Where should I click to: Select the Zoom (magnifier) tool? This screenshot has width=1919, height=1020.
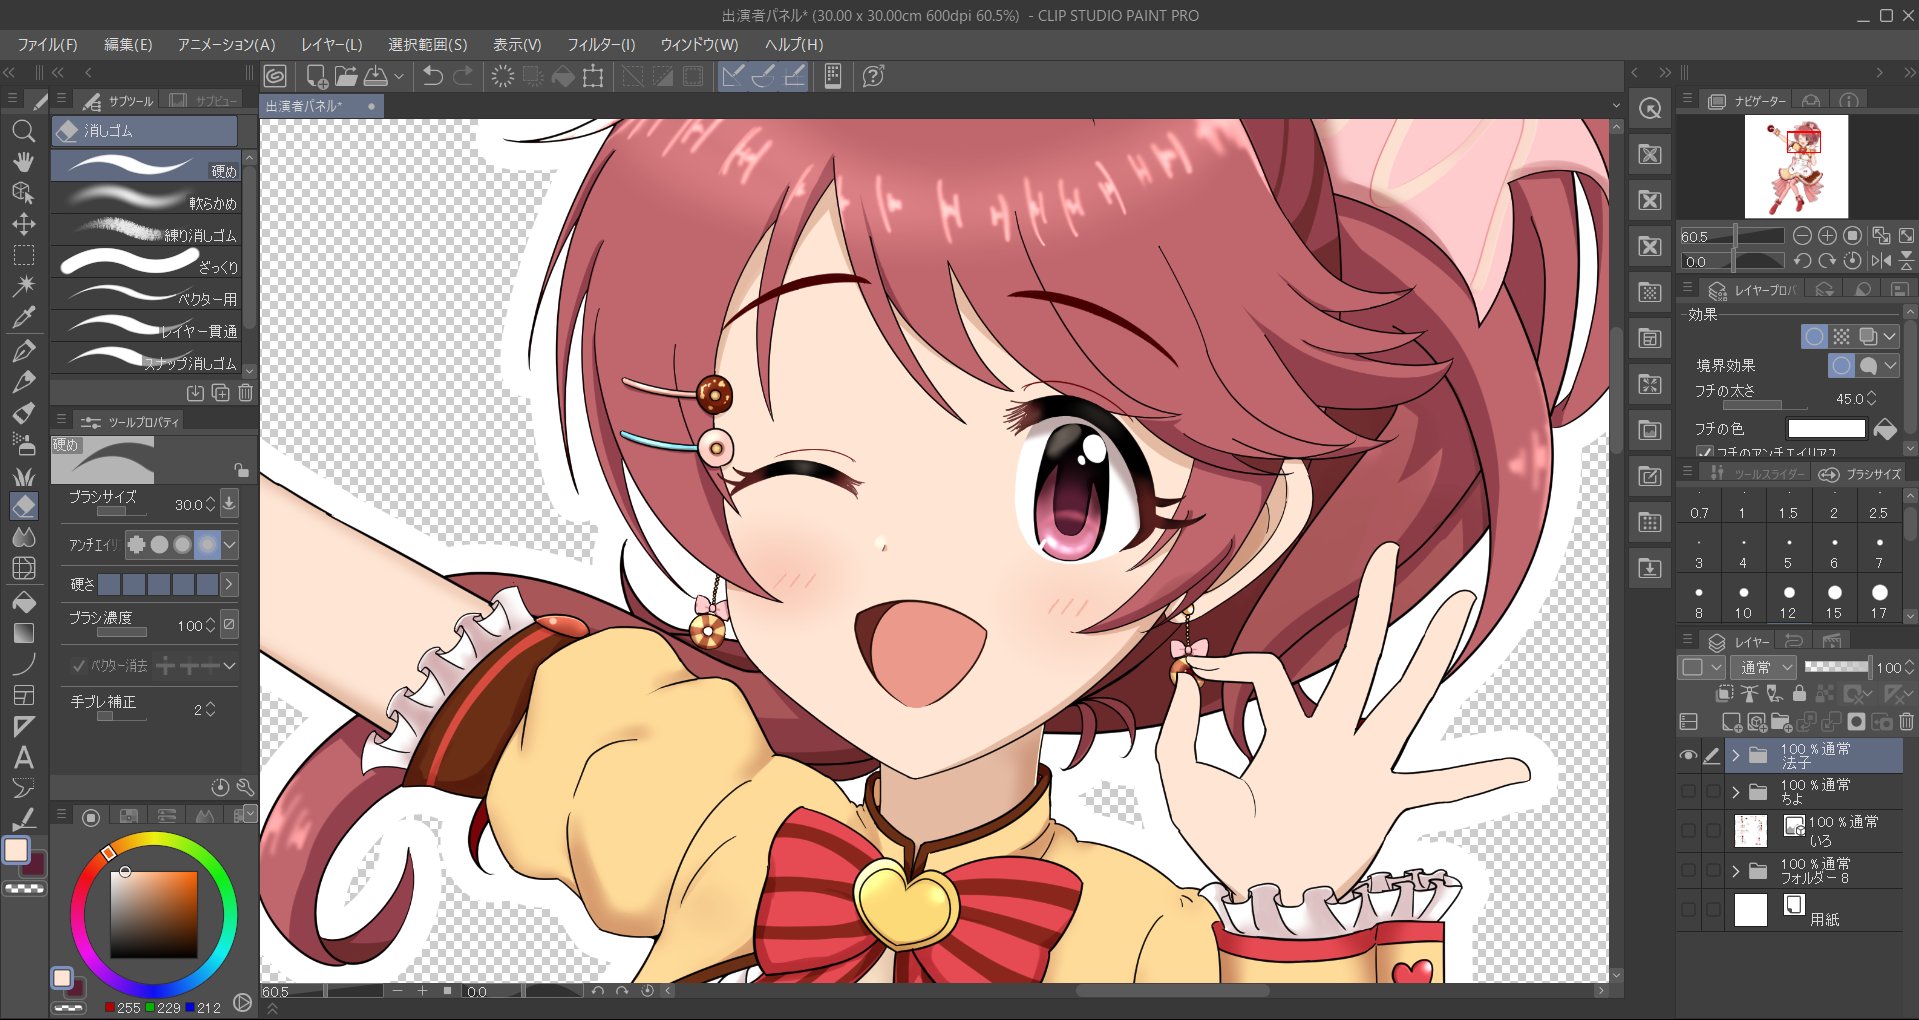[x=24, y=131]
